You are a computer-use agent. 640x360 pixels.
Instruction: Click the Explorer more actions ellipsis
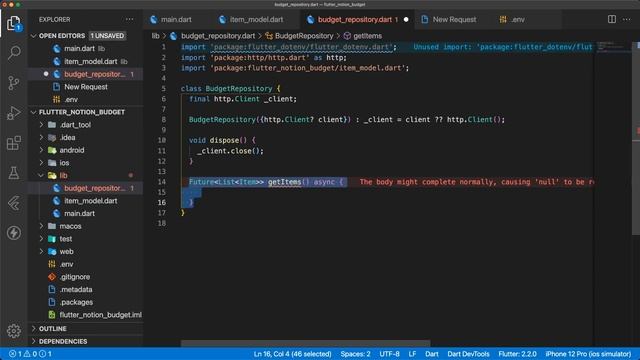pyautogui.click(x=129, y=19)
